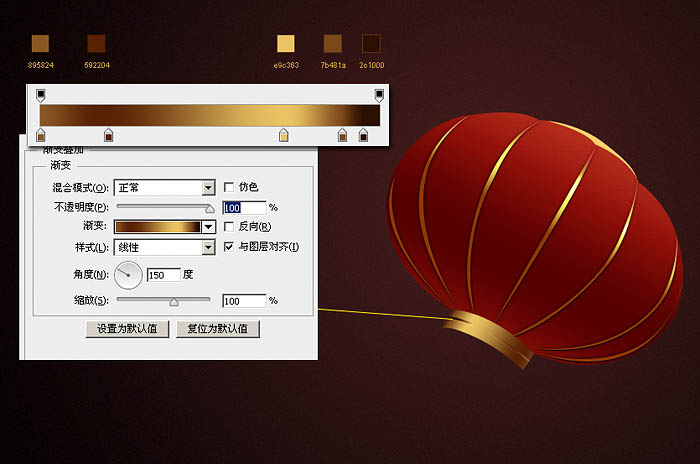Click the angle field showing 150
700x464 pixels.
click(x=164, y=275)
